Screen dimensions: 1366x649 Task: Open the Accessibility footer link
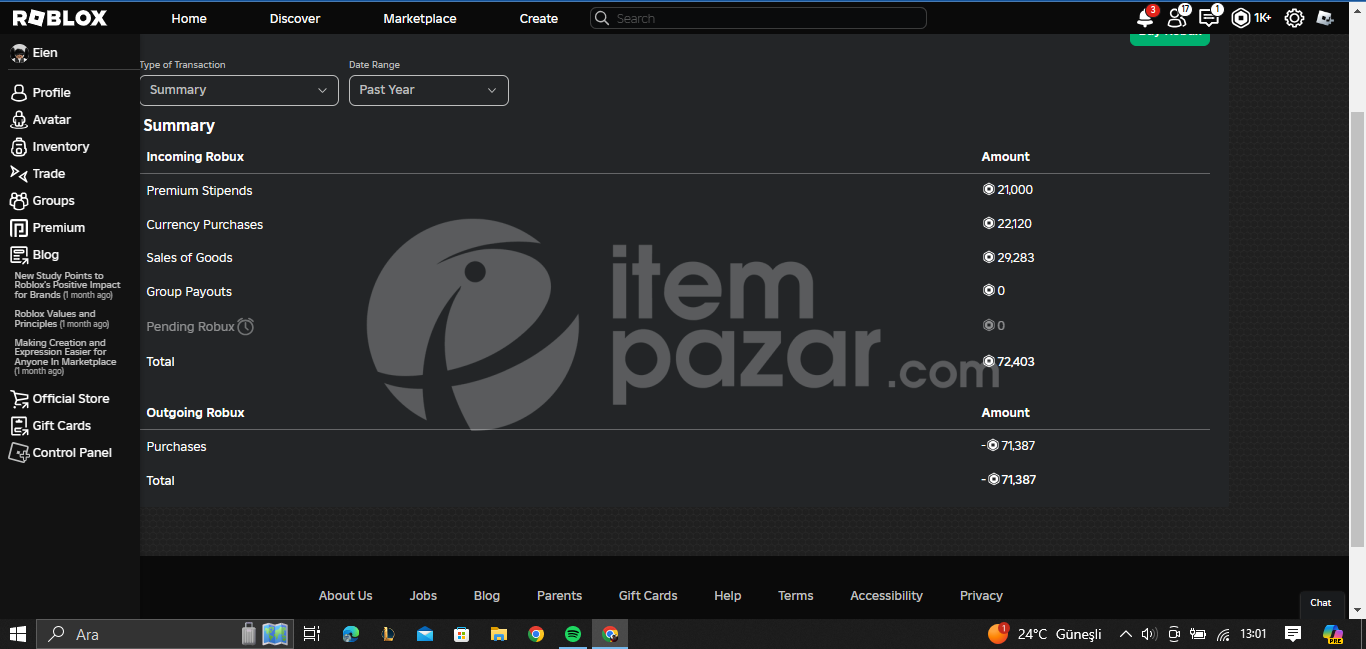(886, 596)
